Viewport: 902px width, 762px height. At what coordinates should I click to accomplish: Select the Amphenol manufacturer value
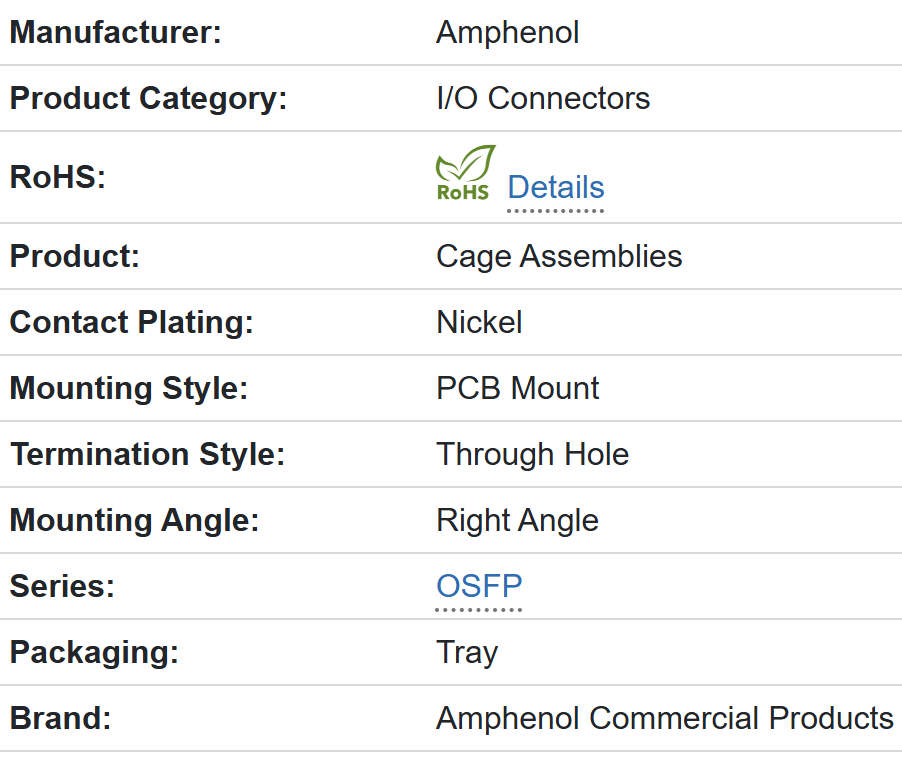click(x=507, y=32)
